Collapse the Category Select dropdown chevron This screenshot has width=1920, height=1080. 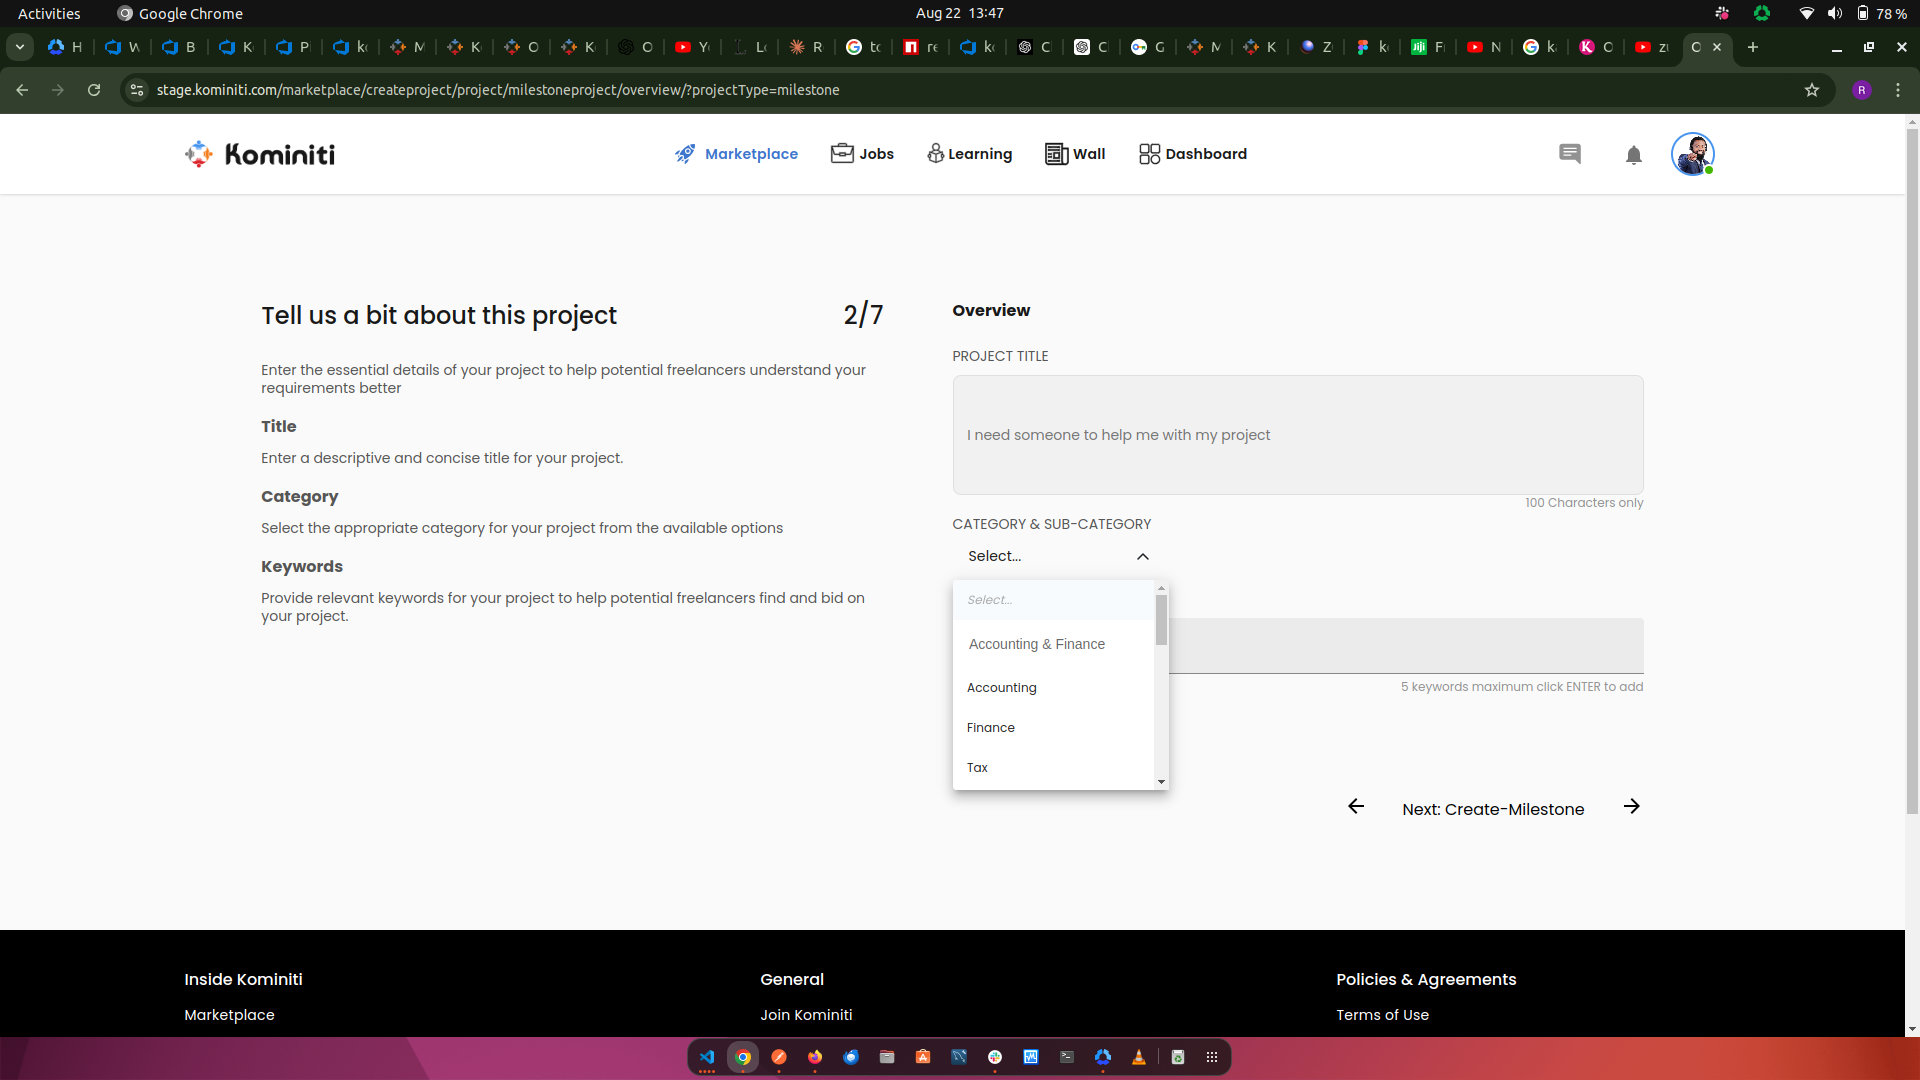click(x=1142, y=557)
